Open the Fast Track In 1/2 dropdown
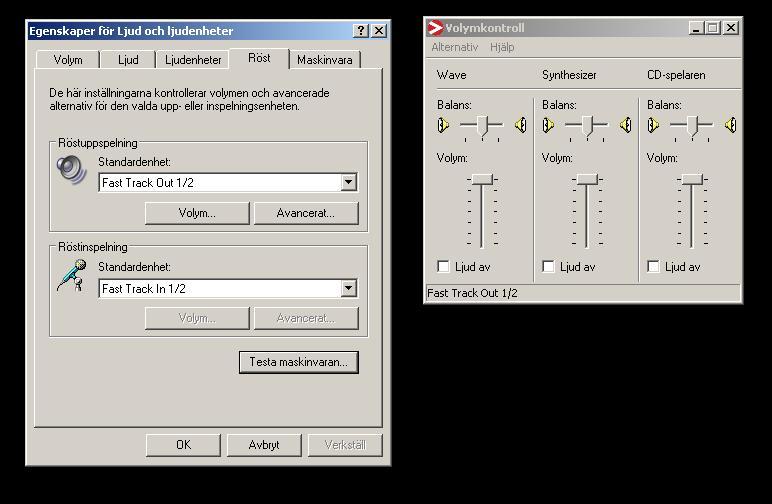The height and width of the screenshot is (504, 772). point(349,288)
